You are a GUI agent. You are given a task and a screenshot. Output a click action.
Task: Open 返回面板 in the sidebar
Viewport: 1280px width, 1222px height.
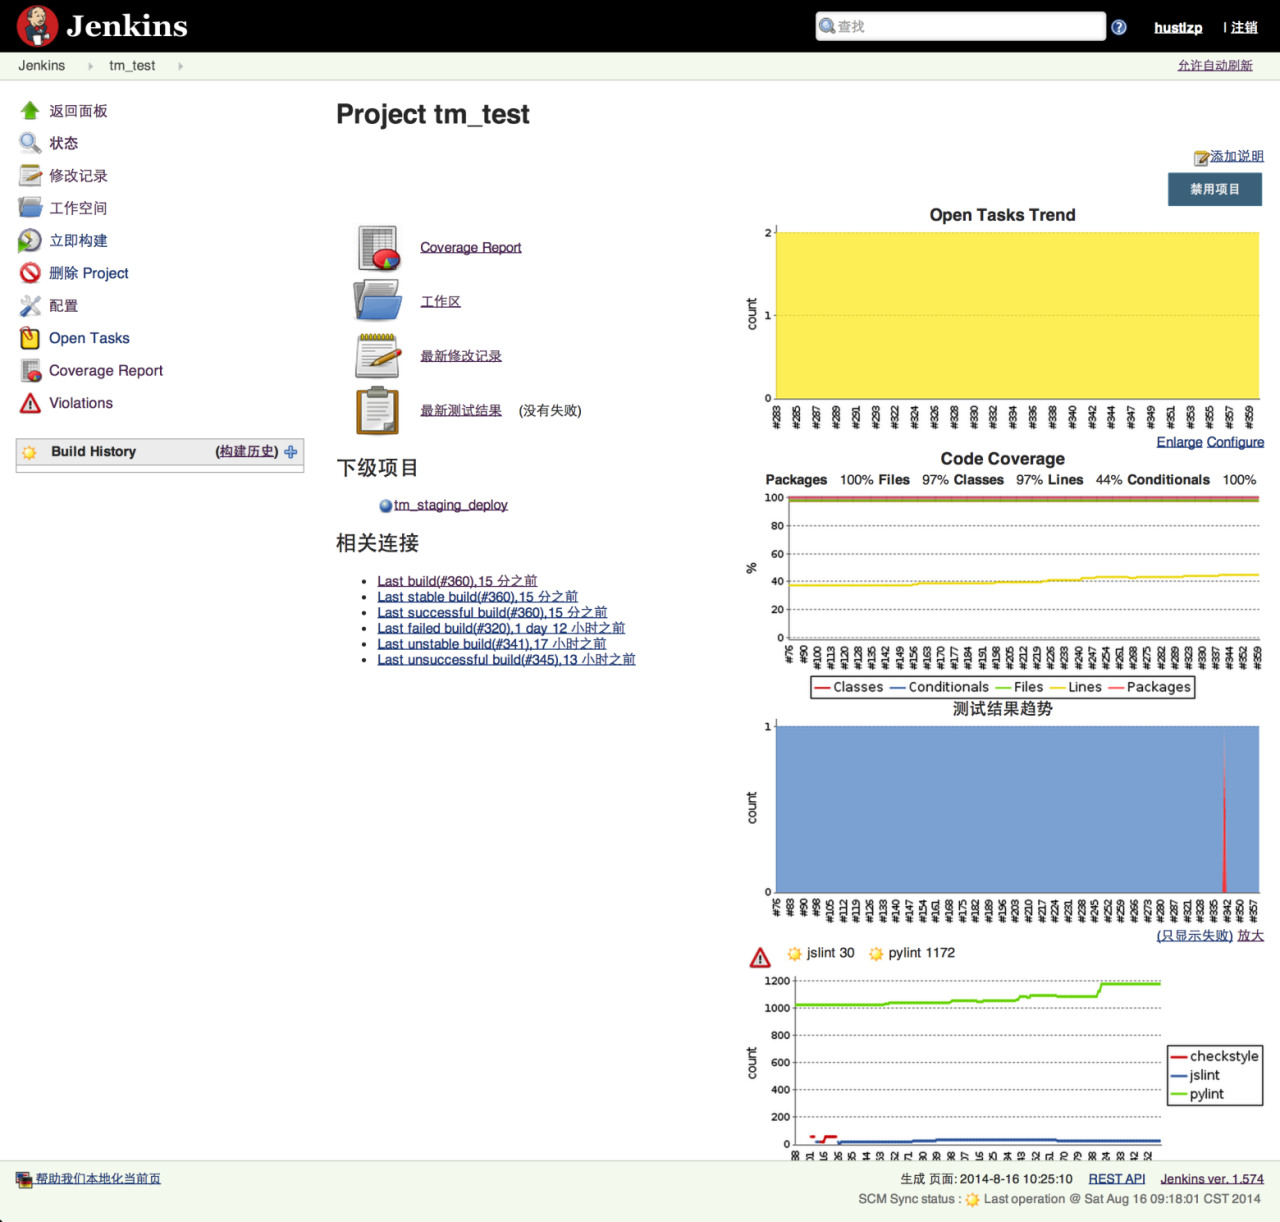point(78,111)
